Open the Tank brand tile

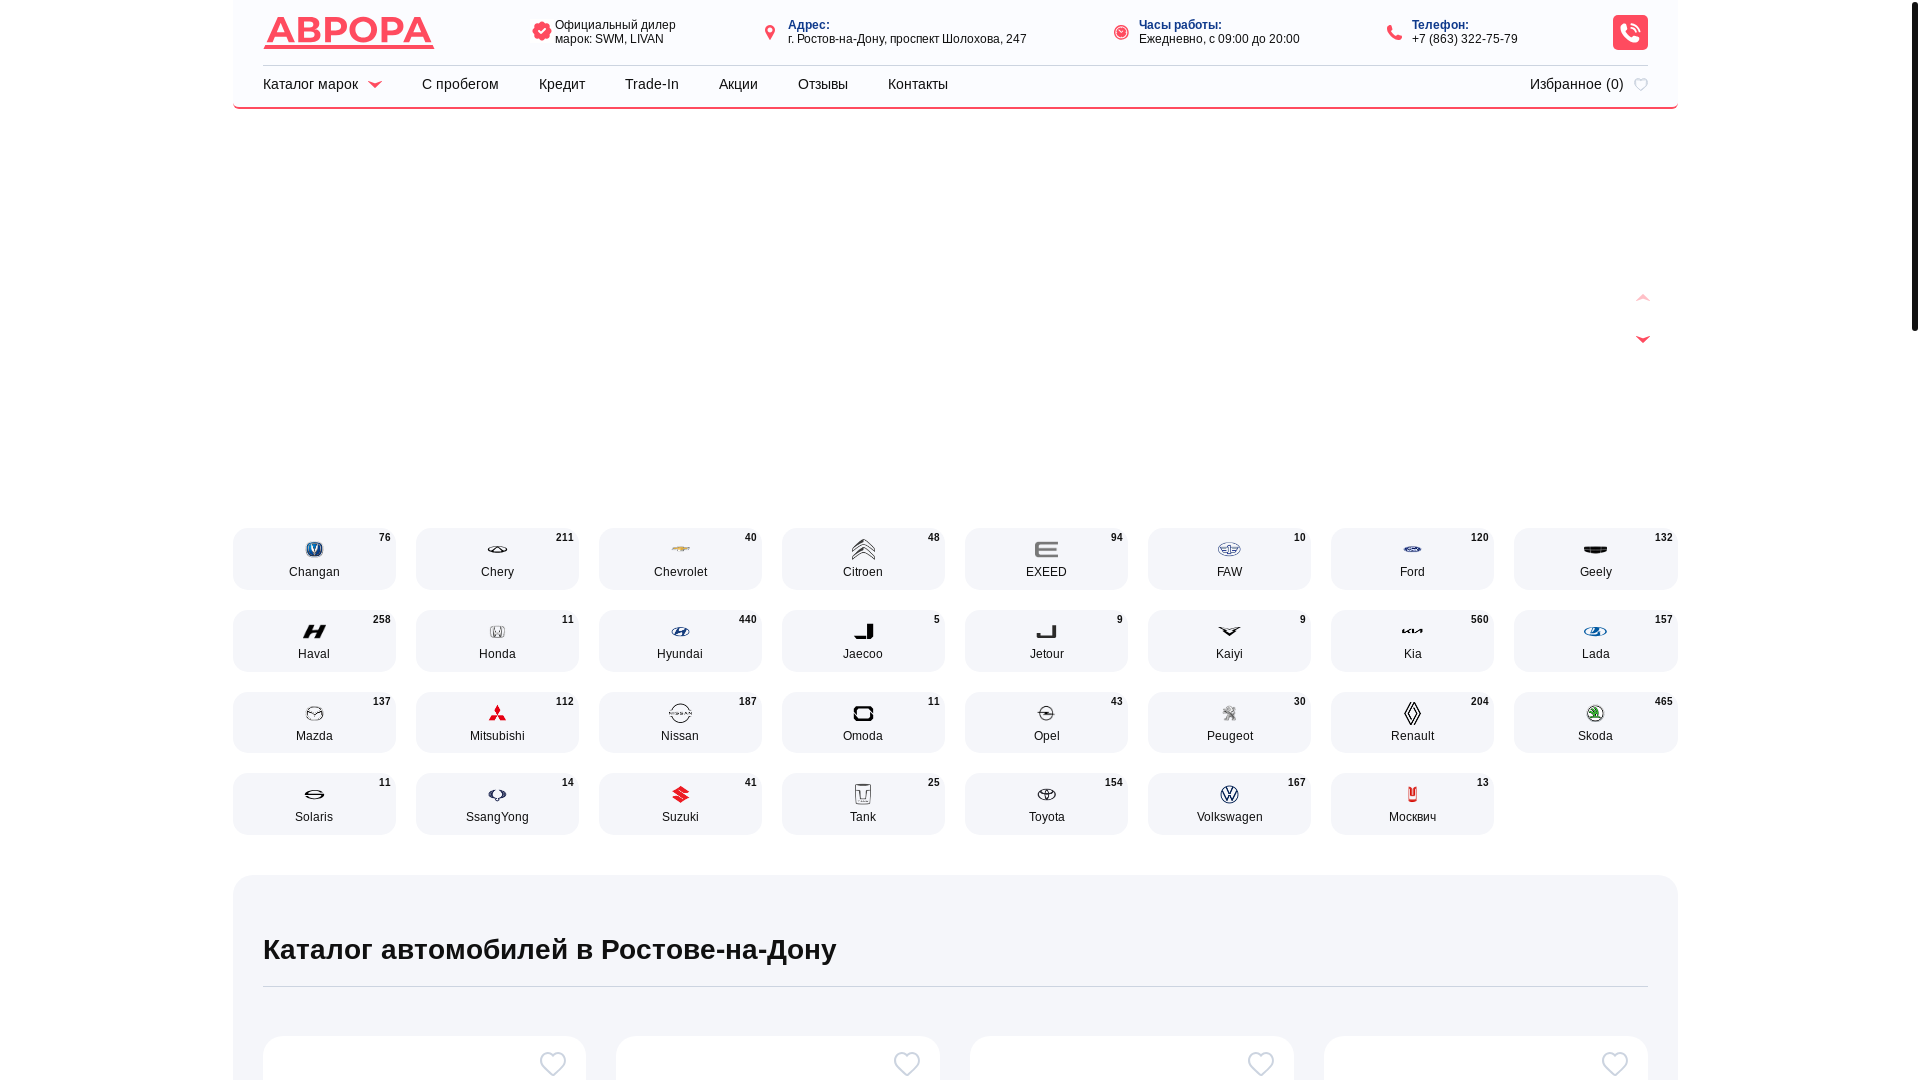[863, 804]
